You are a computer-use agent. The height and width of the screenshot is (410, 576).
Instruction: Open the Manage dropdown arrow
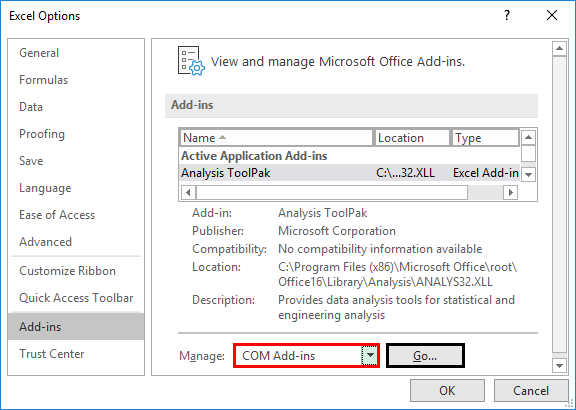click(x=370, y=355)
